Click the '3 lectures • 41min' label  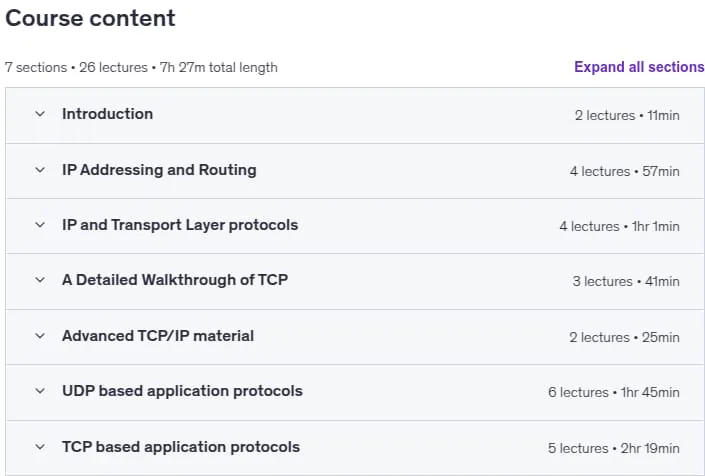(x=626, y=281)
